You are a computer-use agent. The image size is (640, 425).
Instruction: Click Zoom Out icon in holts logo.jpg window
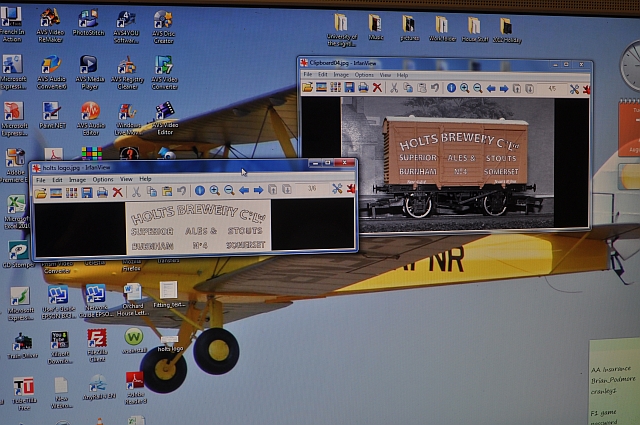point(229,190)
